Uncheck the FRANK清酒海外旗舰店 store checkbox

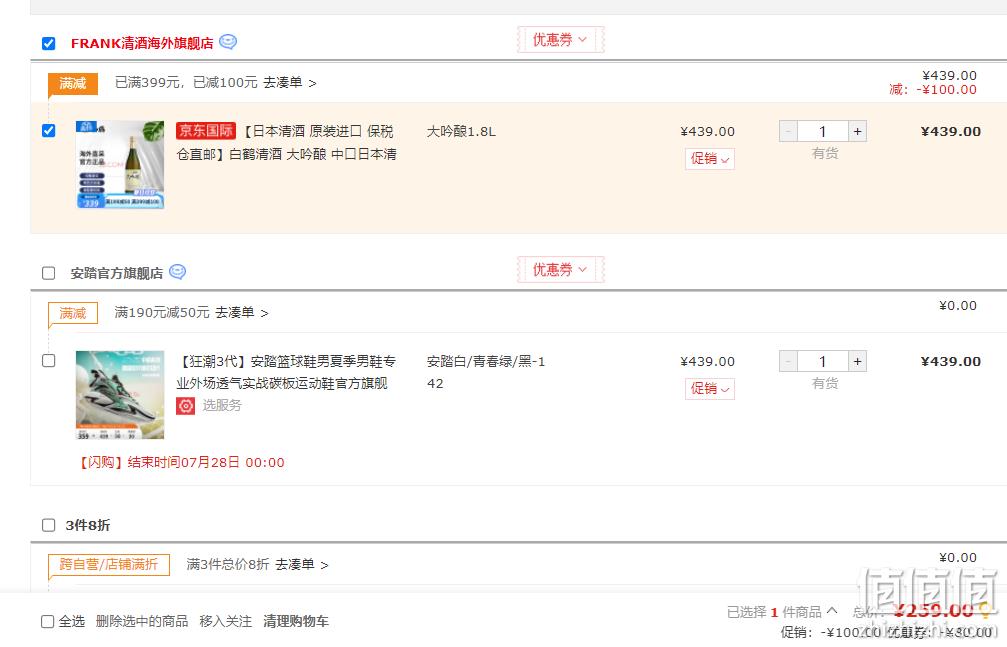[48, 43]
